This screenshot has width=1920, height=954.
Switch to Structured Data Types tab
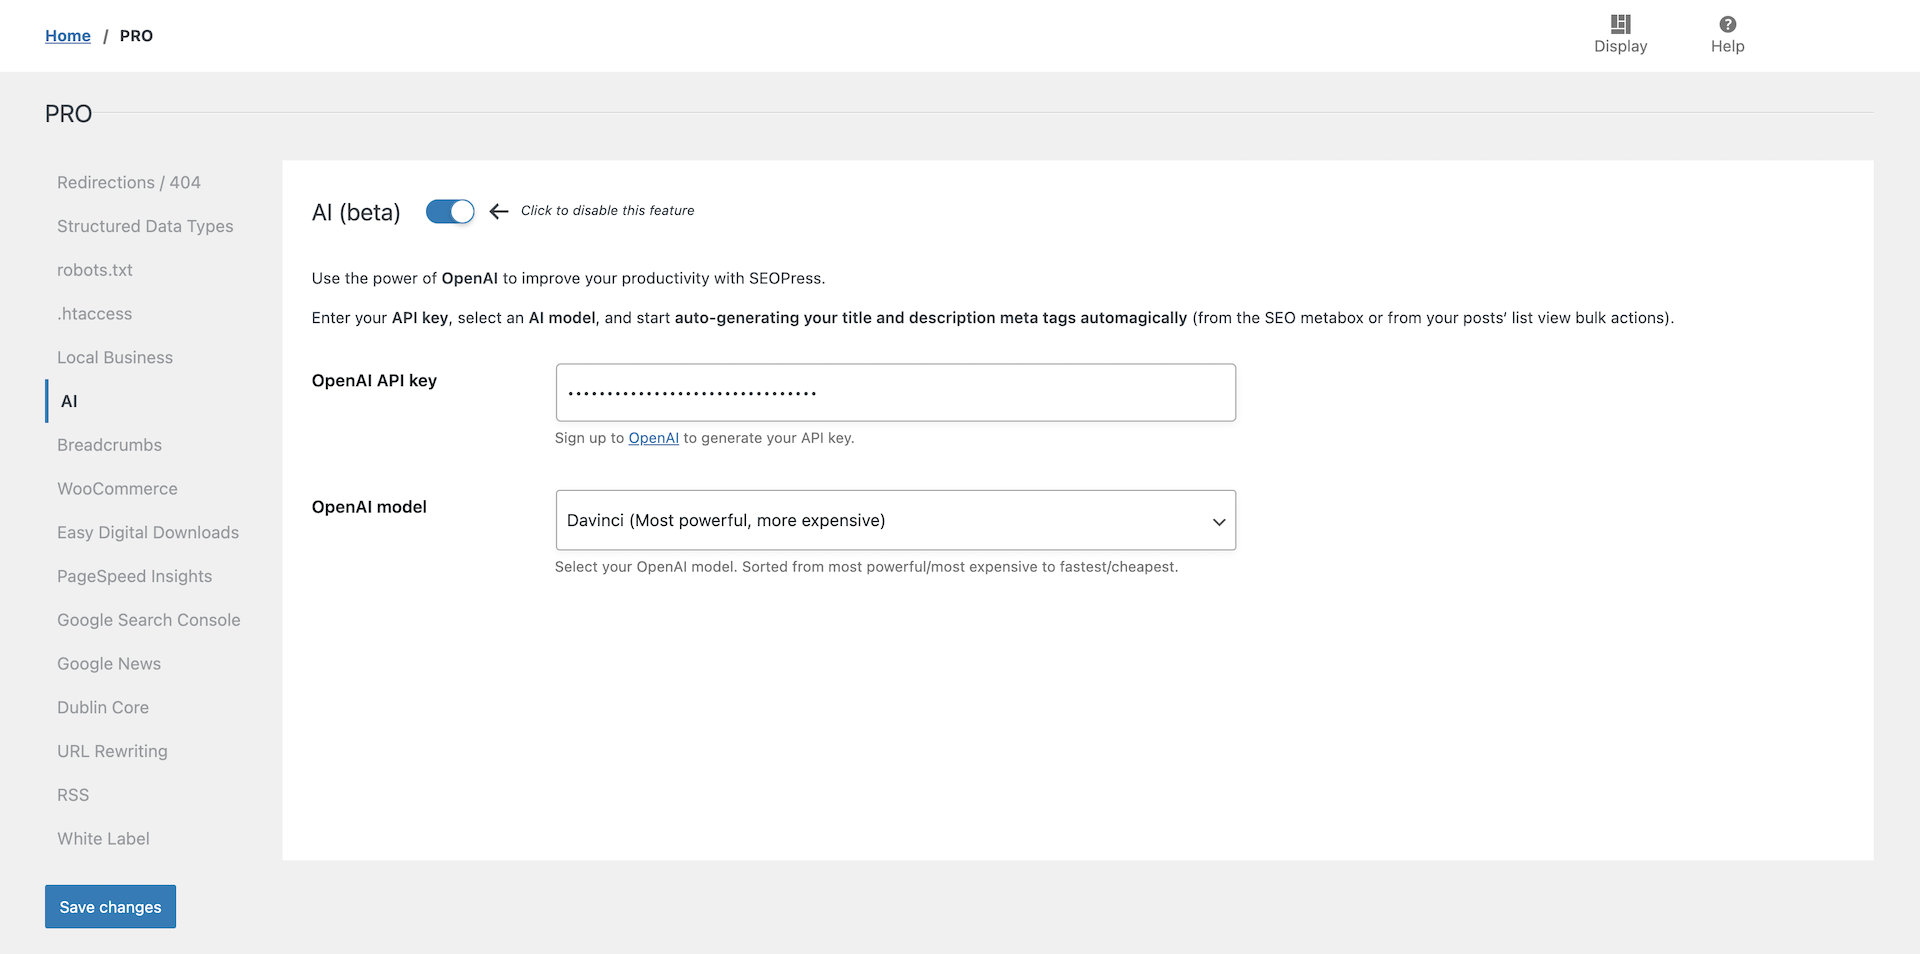145,226
